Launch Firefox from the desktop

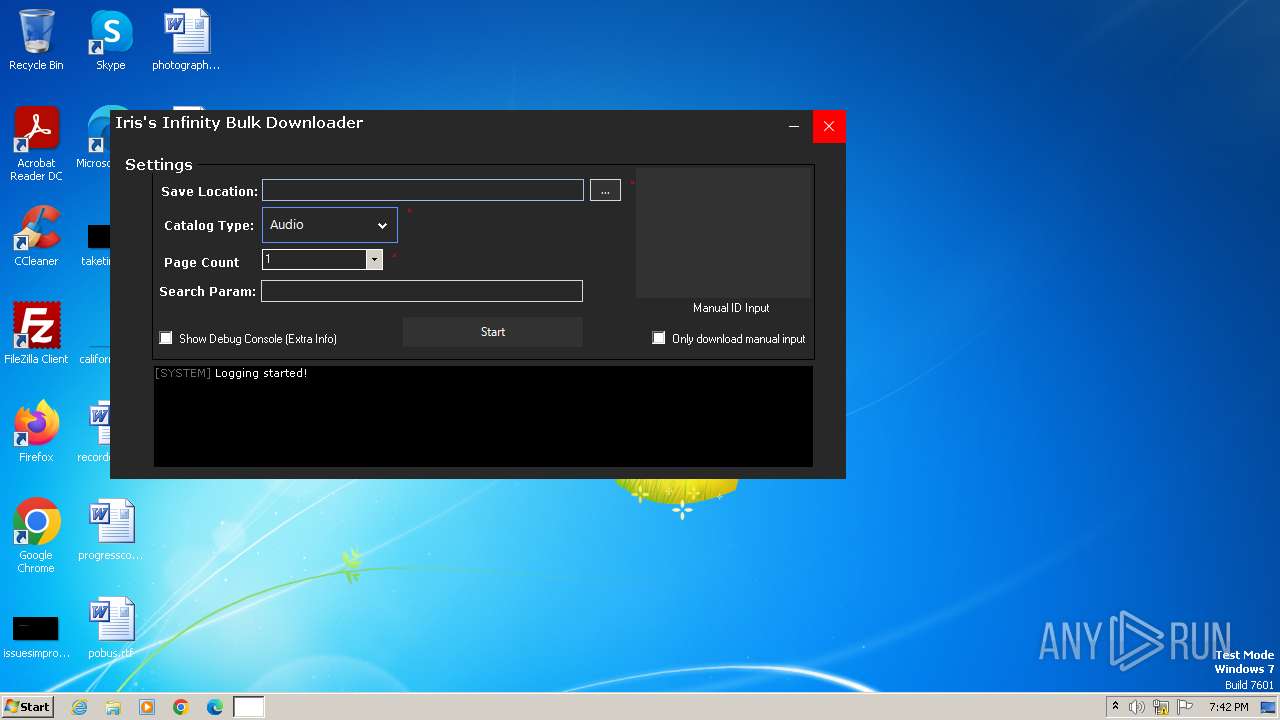pos(36,431)
